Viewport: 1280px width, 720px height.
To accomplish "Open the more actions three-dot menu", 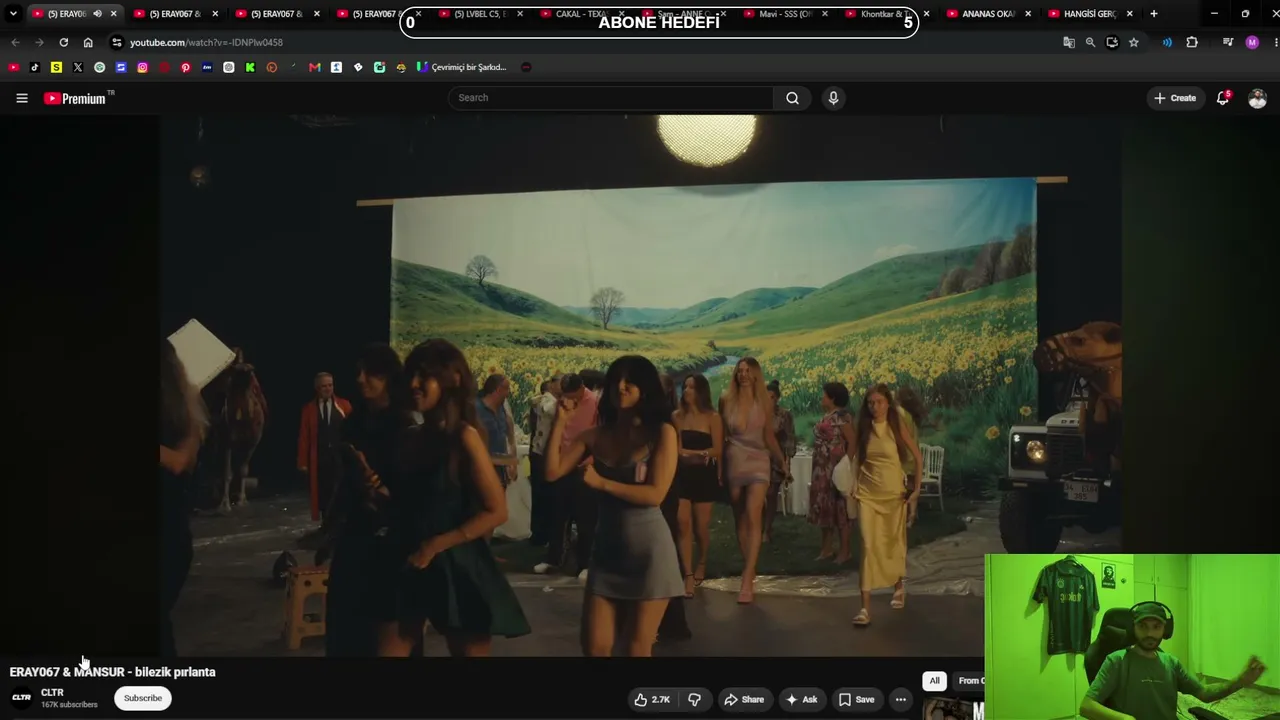I will (901, 700).
